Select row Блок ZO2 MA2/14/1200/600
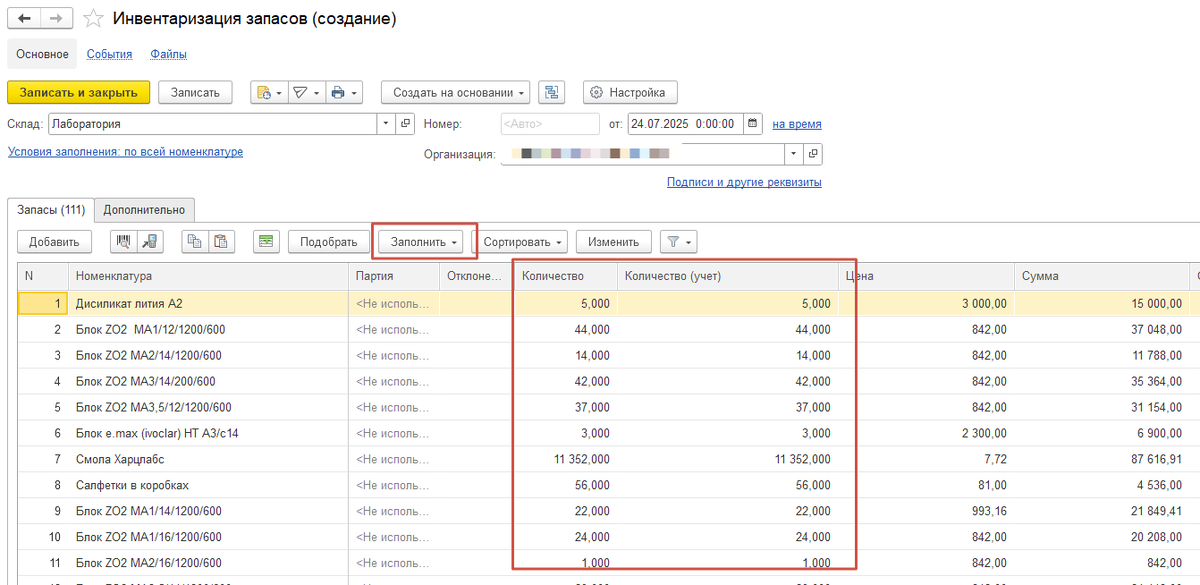The width and height of the screenshot is (1200, 585). pyautogui.click(x=608, y=355)
